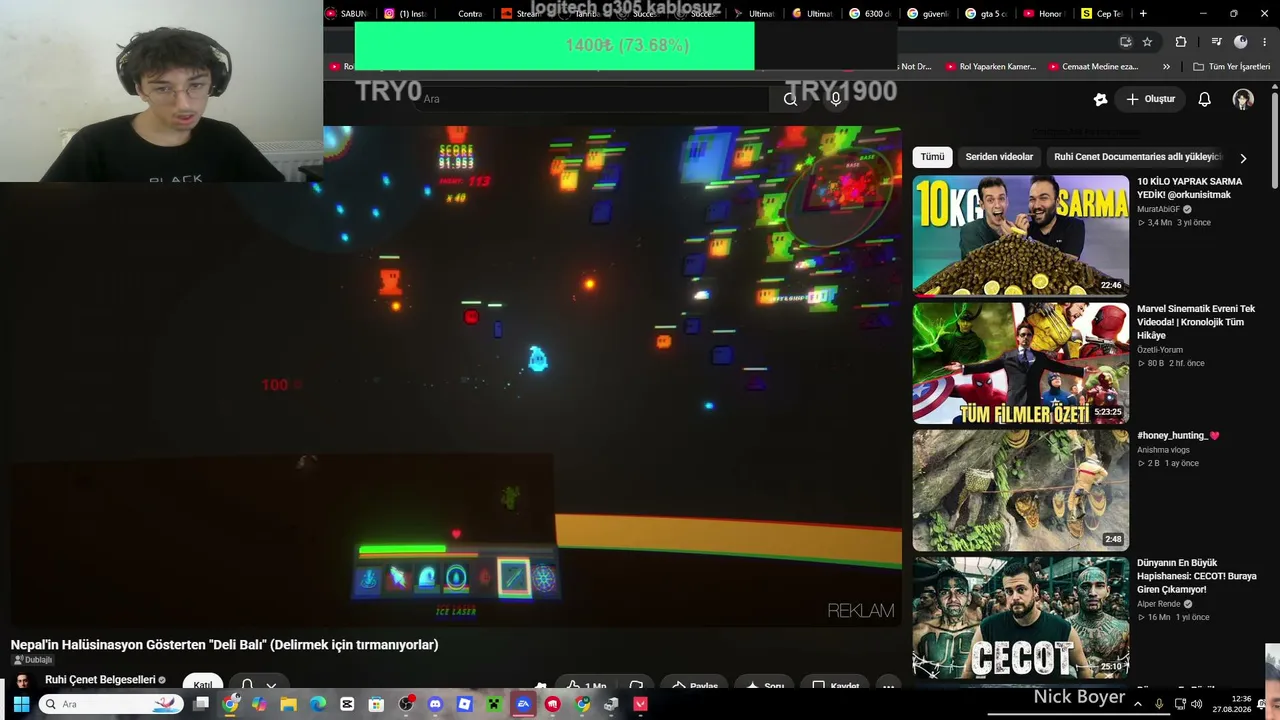
Task: Show hidden system tray icons
Action: tap(1138, 704)
